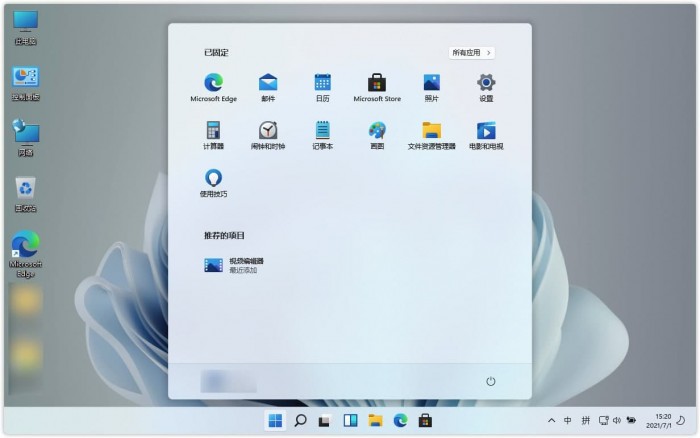Click the volume speaker tray icon
This screenshot has height=438, width=700.
[617, 421]
